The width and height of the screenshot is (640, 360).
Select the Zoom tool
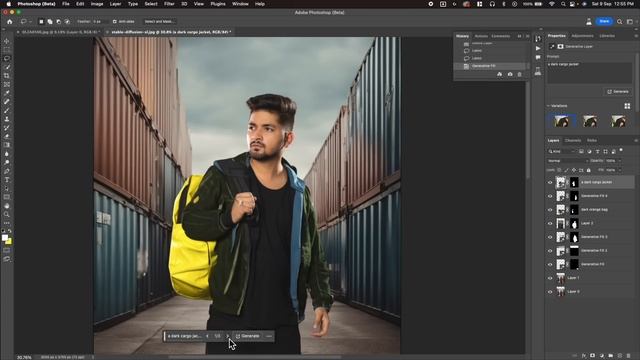click(7, 214)
